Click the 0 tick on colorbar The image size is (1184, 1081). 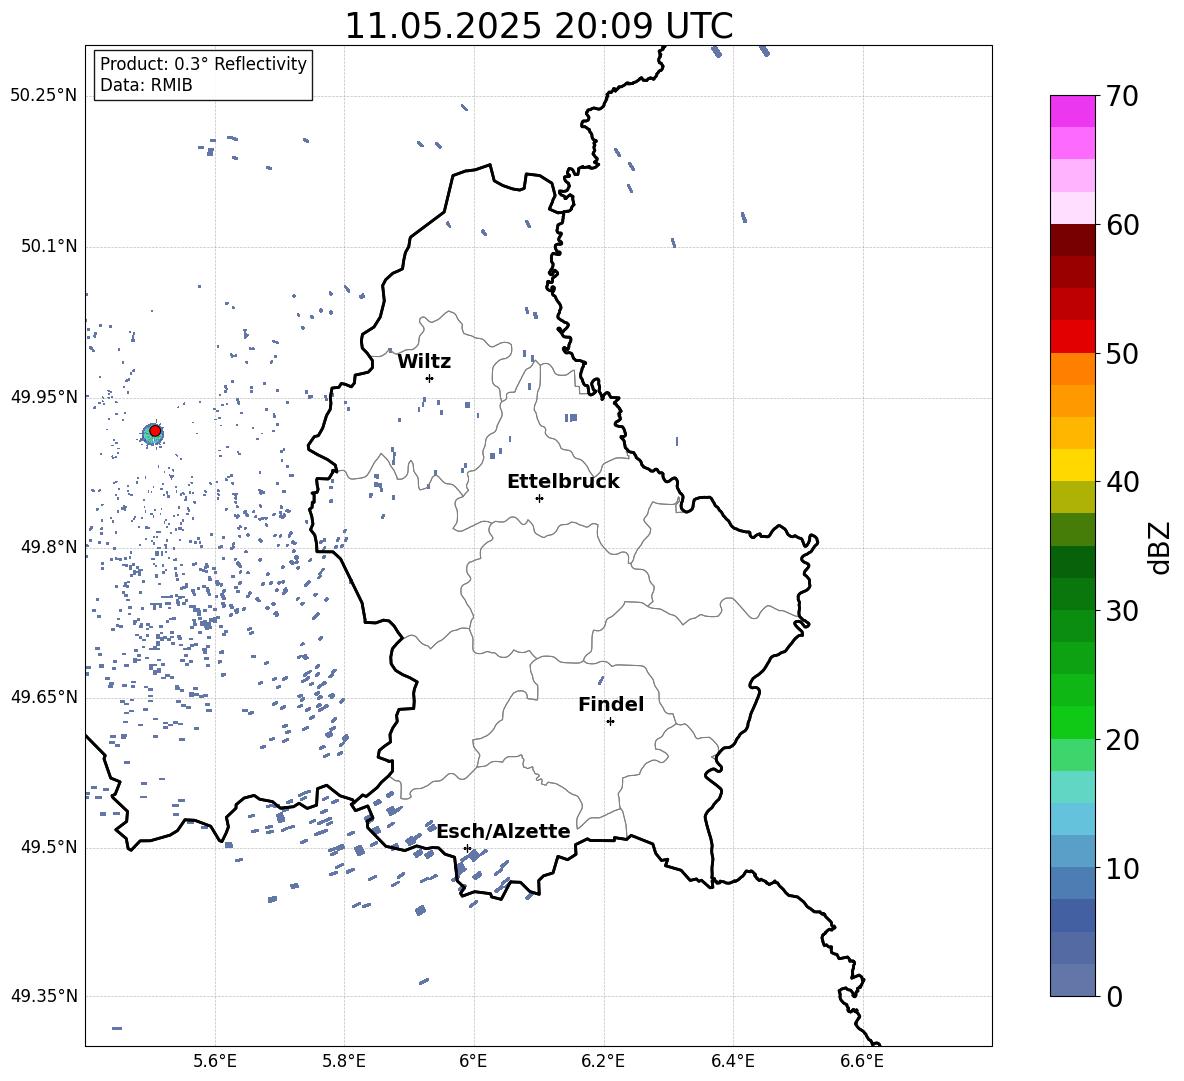tap(1114, 996)
